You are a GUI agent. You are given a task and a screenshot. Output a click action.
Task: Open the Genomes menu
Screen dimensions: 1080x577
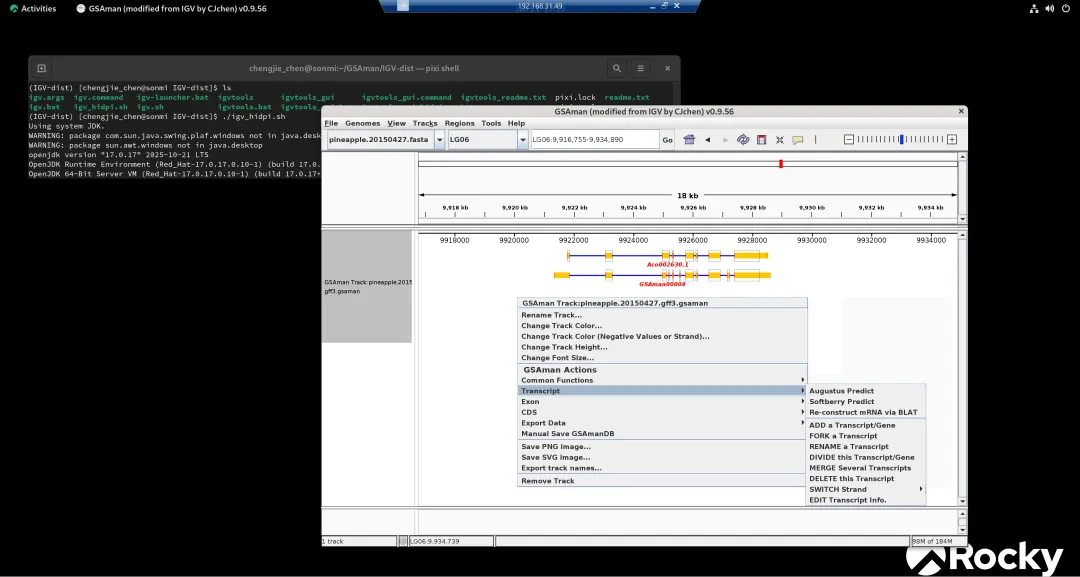tap(362, 123)
